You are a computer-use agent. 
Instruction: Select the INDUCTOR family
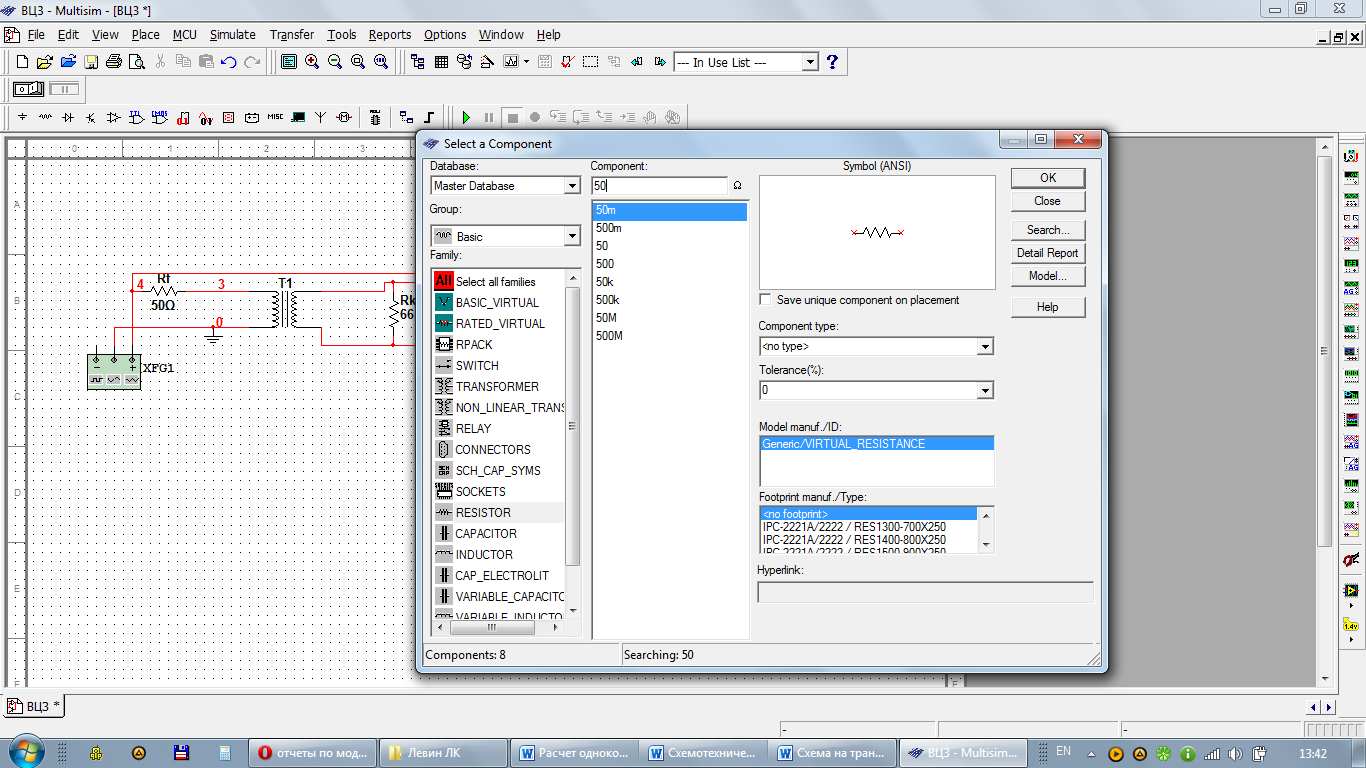[x=484, y=555]
